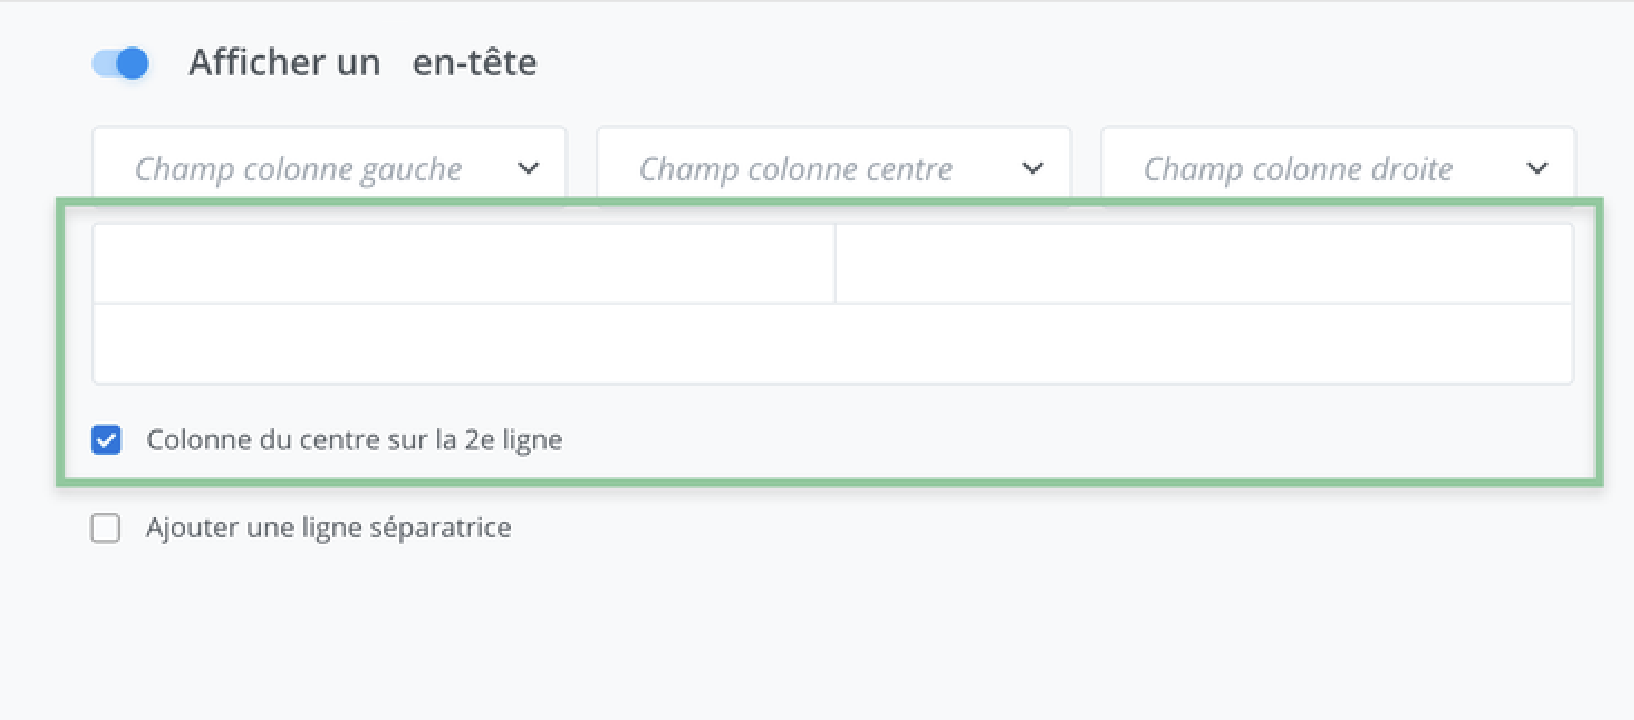Open the "Champ colonne centre" dropdown
Viewport: 1634px width, 720px height.
coord(796,169)
